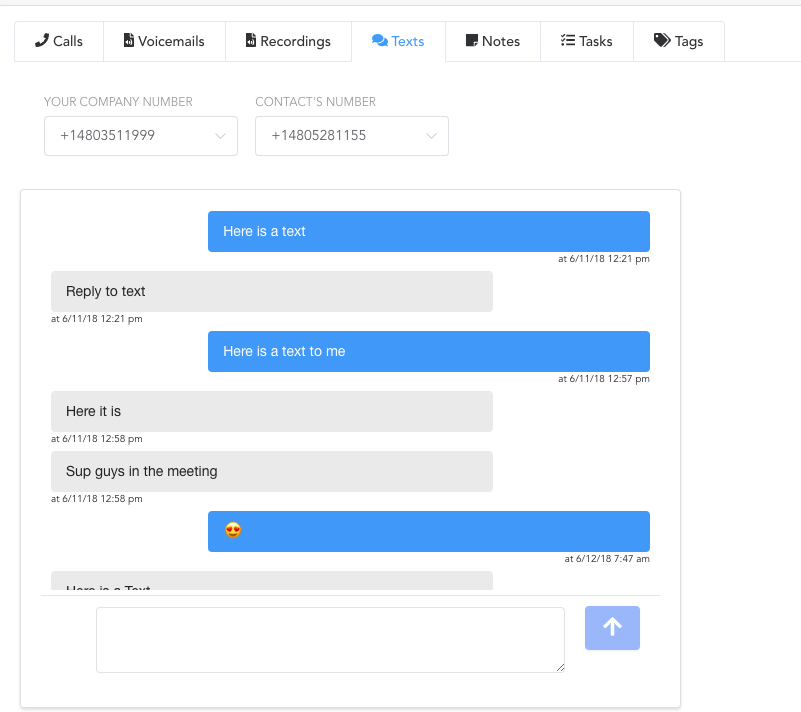The height and width of the screenshot is (712, 801).
Task: Click the tags icon on Tags tab
Action: [662, 41]
